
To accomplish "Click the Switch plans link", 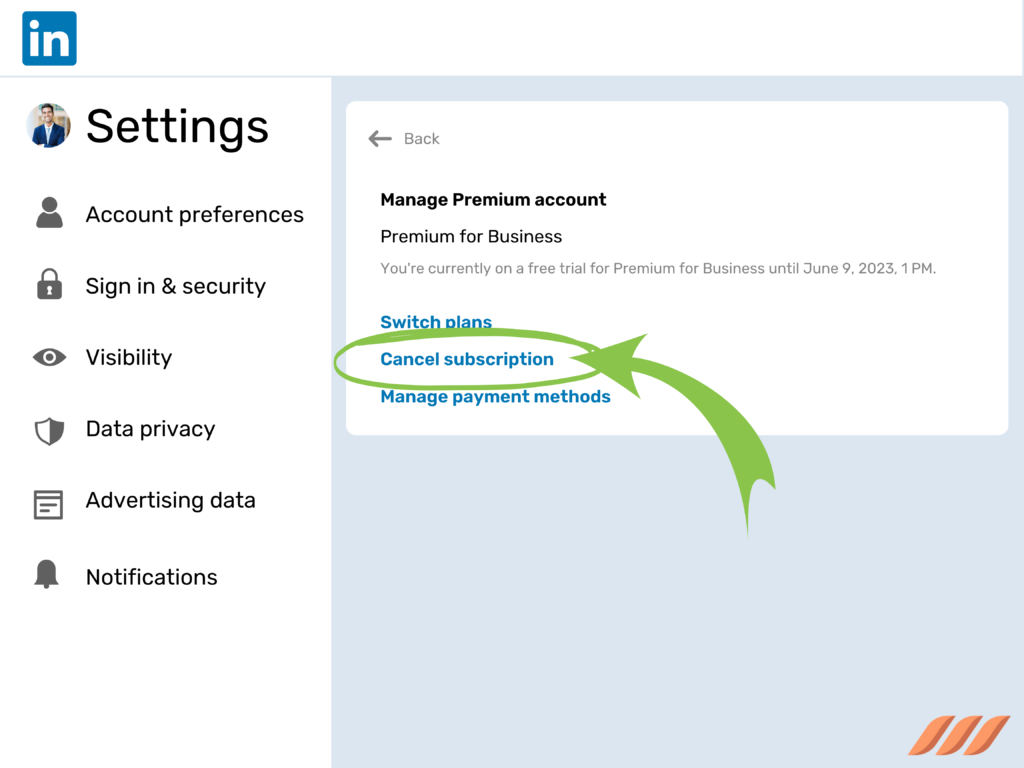I will (436, 322).
